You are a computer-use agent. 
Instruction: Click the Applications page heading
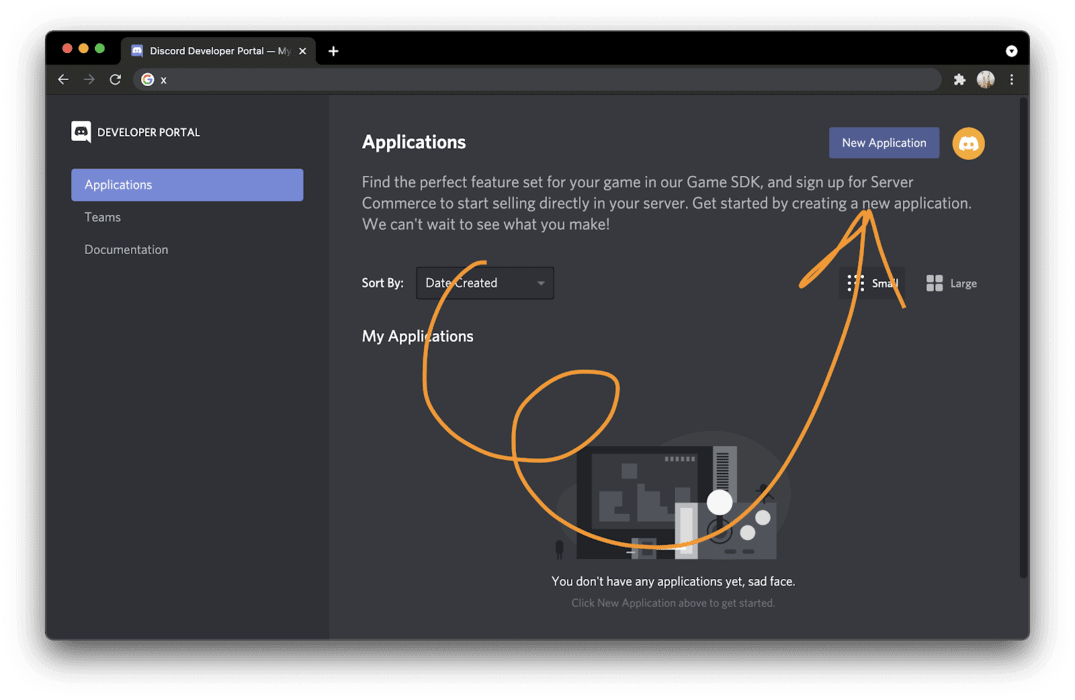(414, 142)
